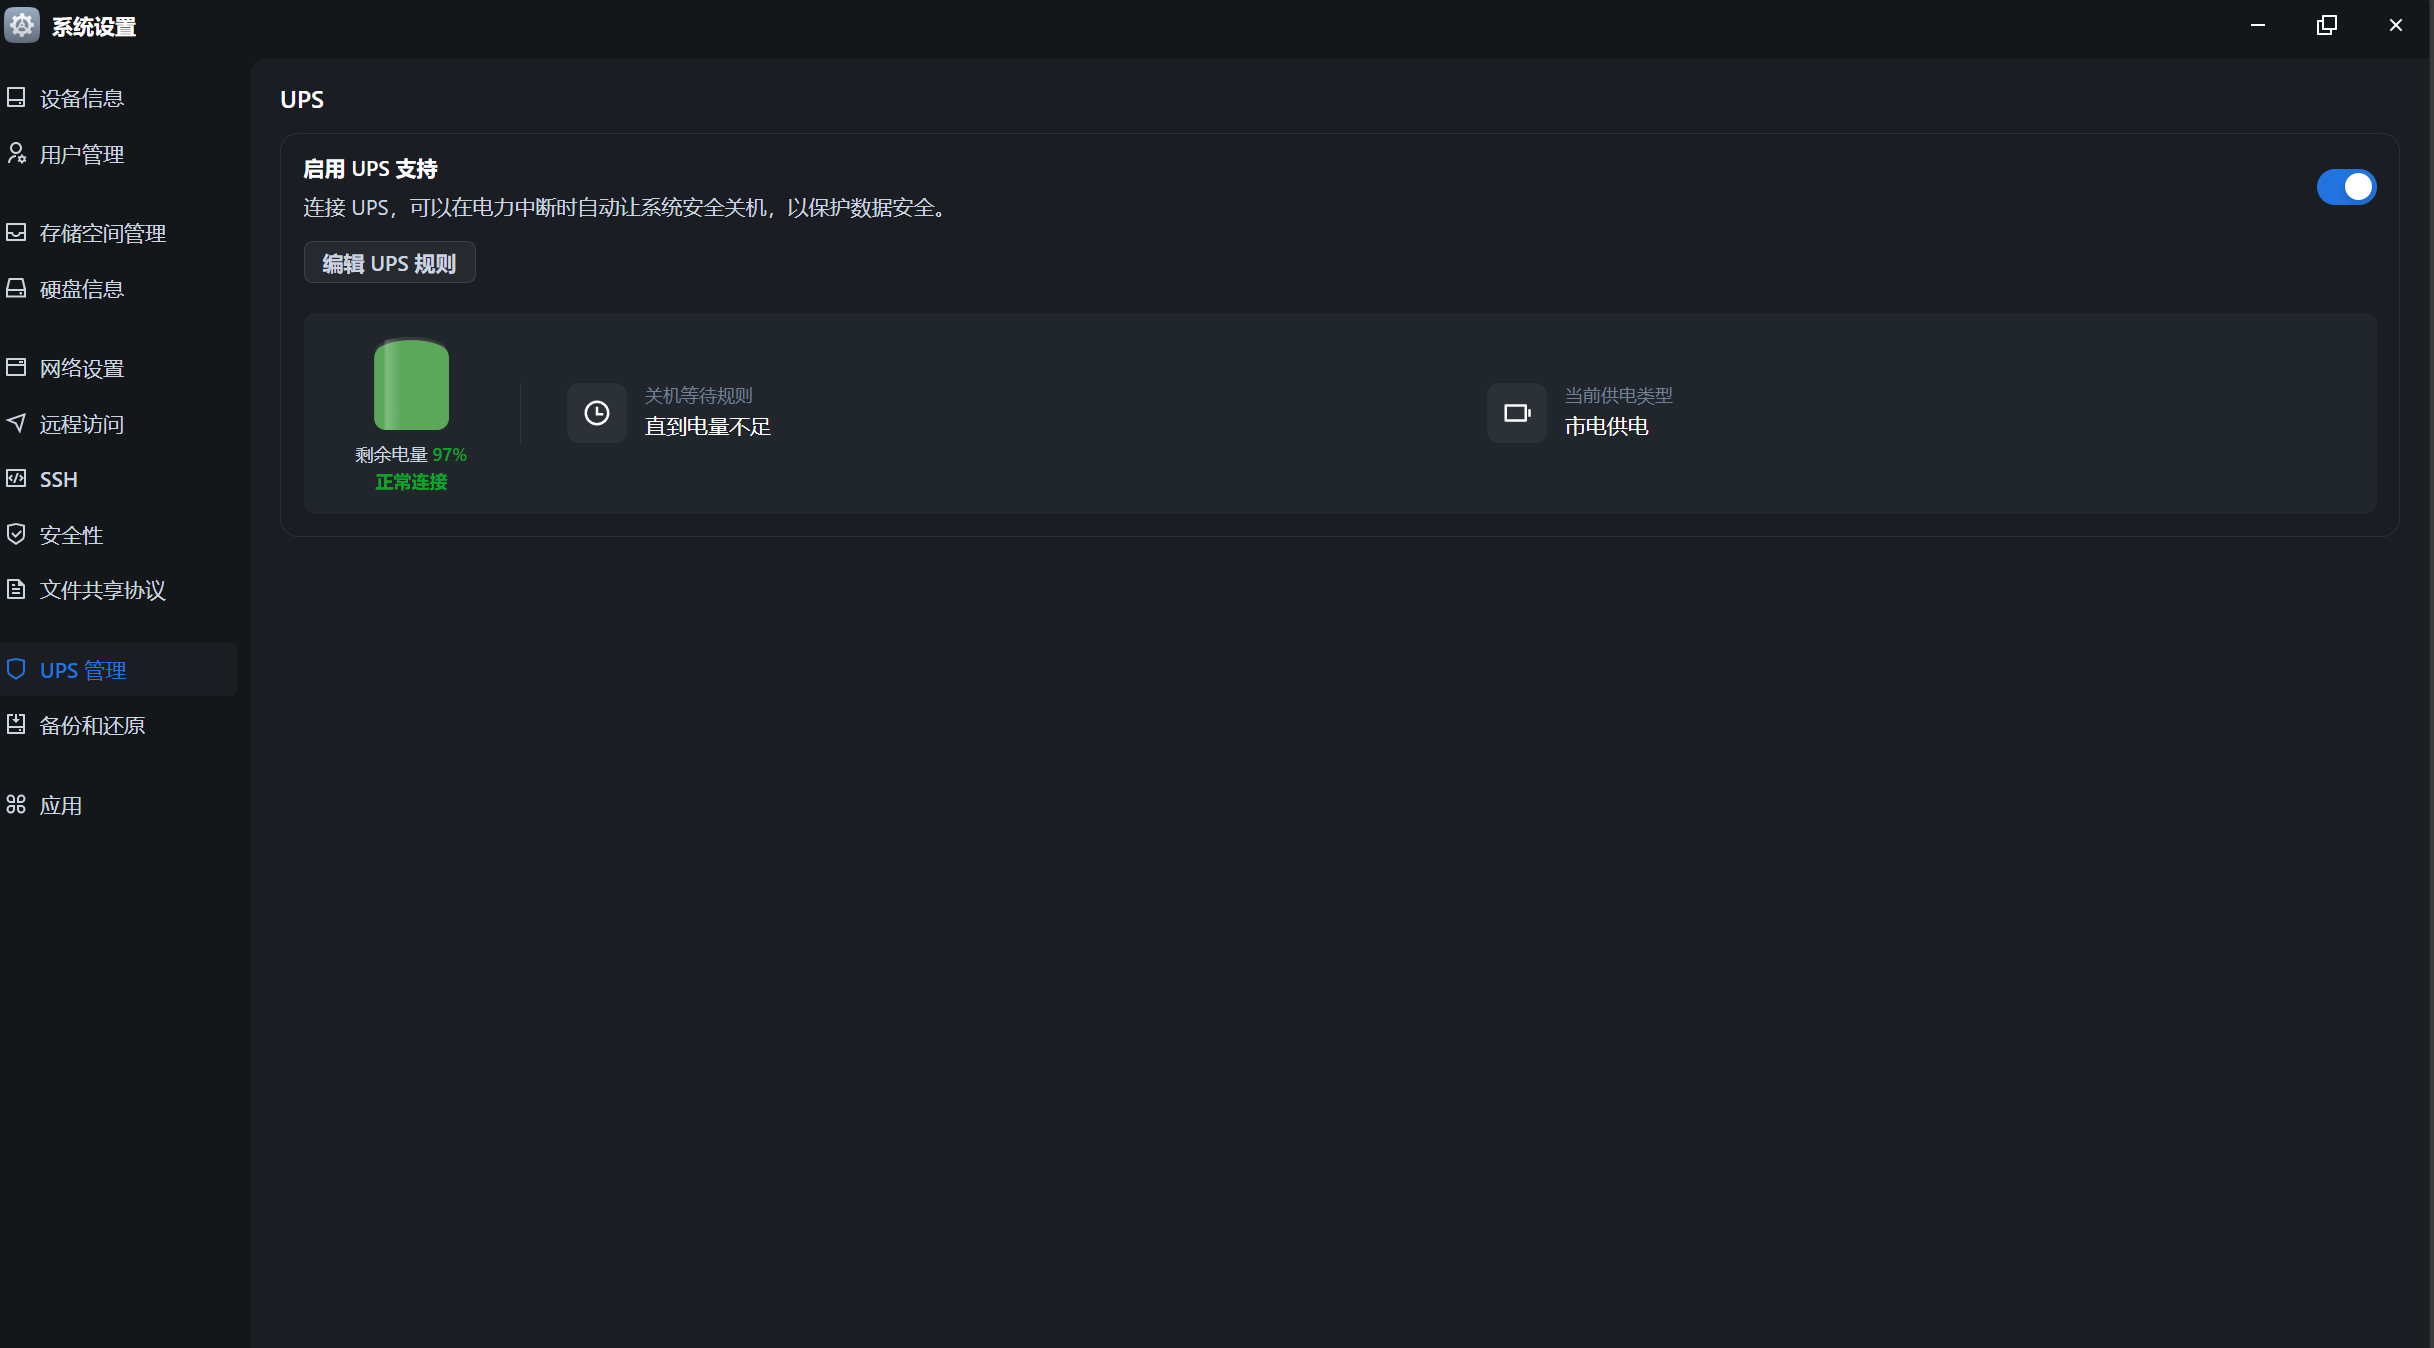Click the 启用 UPS 支持 heading
The image size is (2434, 1348).
pyautogui.click(x=371, y=169)
